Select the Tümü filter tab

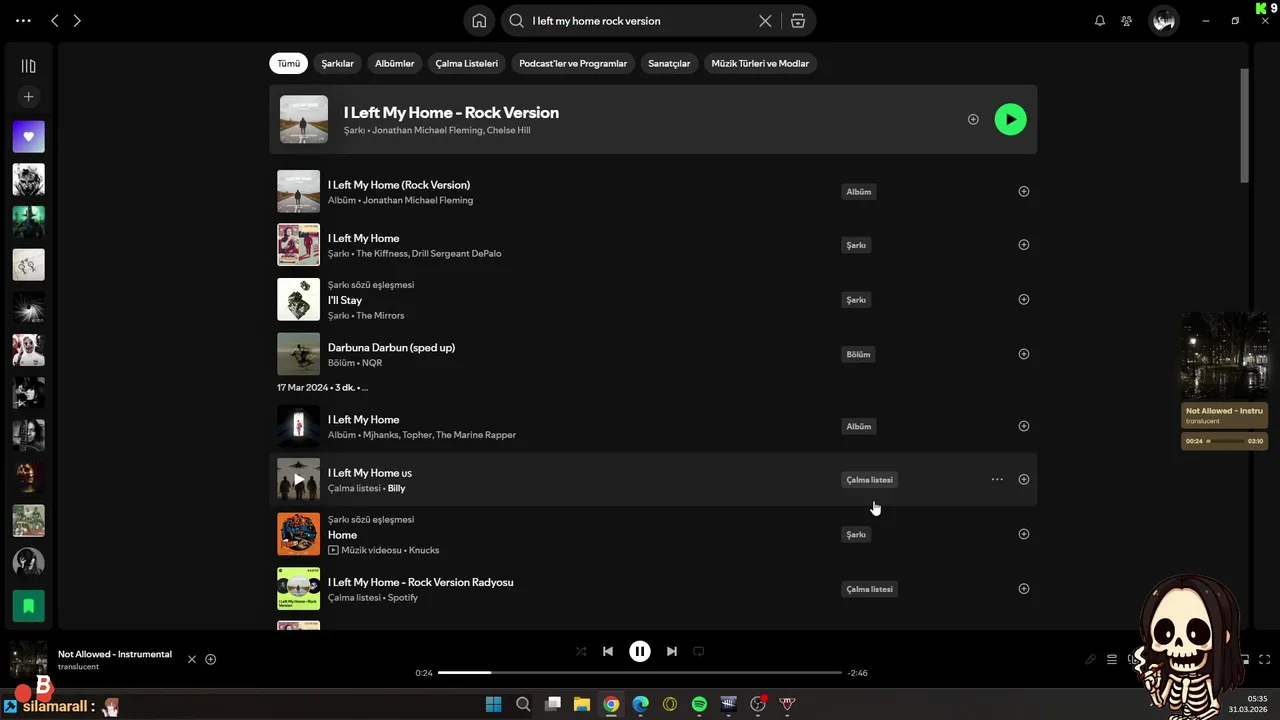tap(288, 63)
